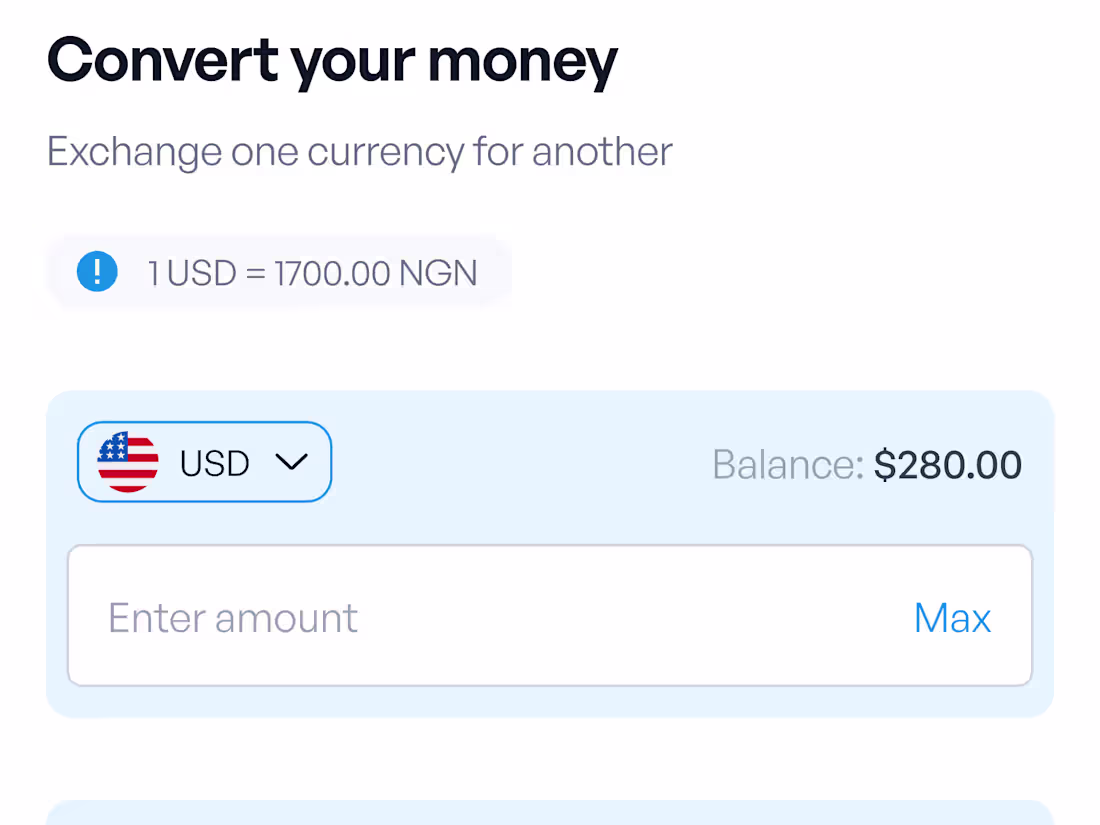Click the Exchange one currency for another subtitle
1100x825 pixels.
358,151
